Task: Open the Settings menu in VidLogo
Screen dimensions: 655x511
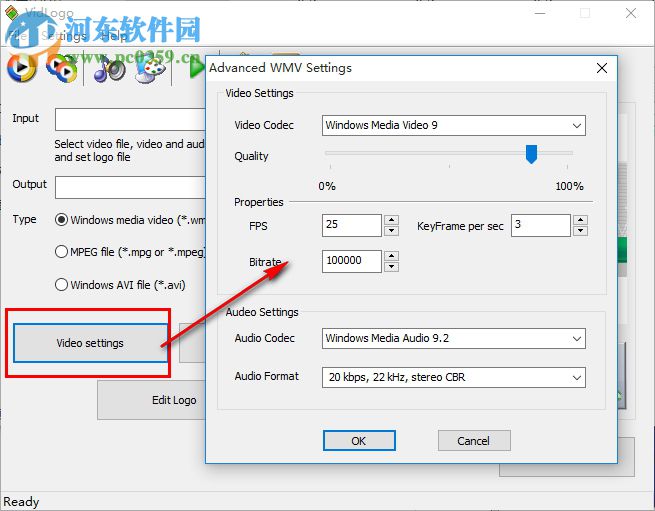Action: (63, 36)
